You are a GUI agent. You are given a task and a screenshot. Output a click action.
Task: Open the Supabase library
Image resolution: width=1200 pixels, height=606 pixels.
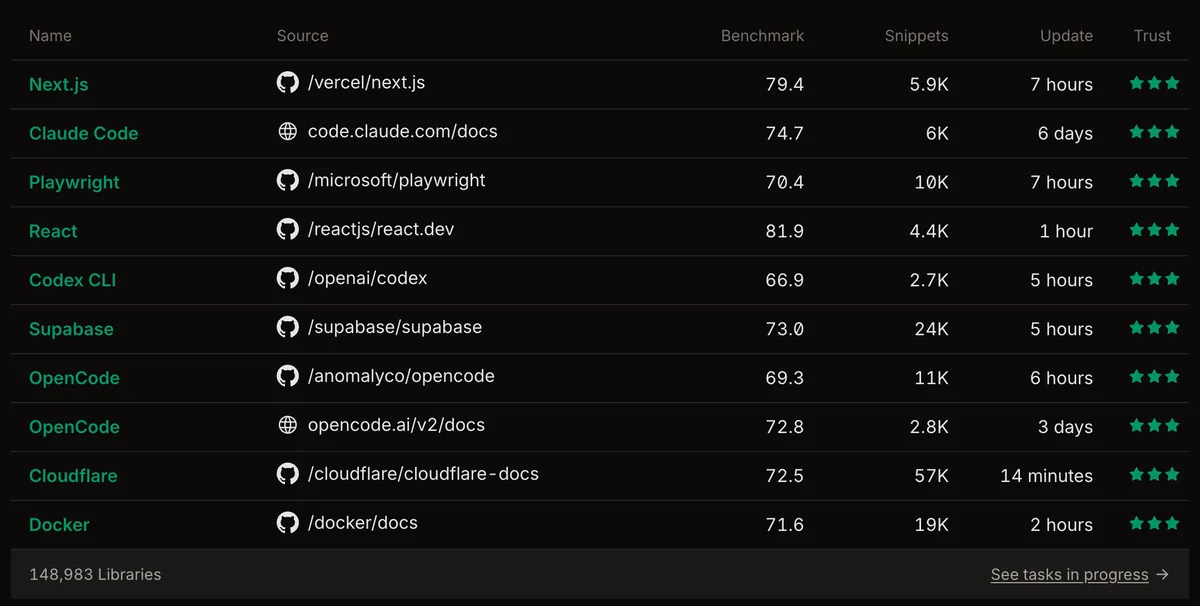click(71, 330)
